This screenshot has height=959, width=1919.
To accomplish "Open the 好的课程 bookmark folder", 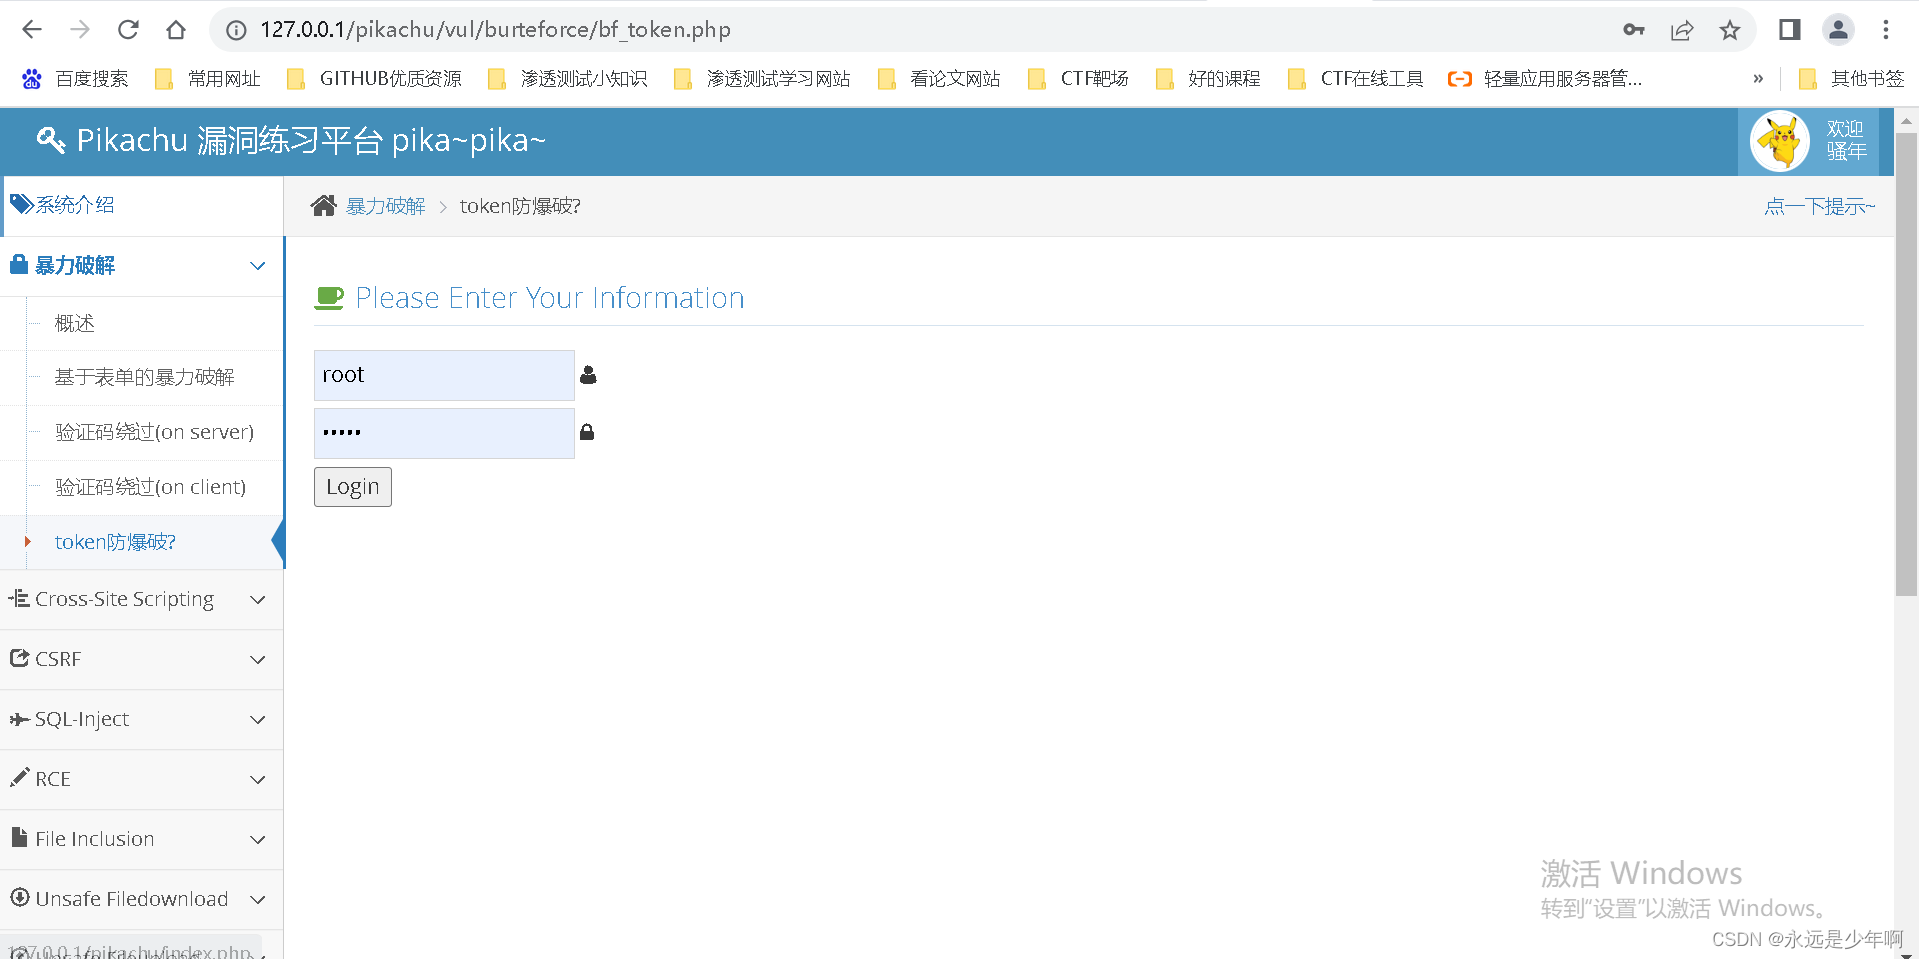I will coord(1208,79).
